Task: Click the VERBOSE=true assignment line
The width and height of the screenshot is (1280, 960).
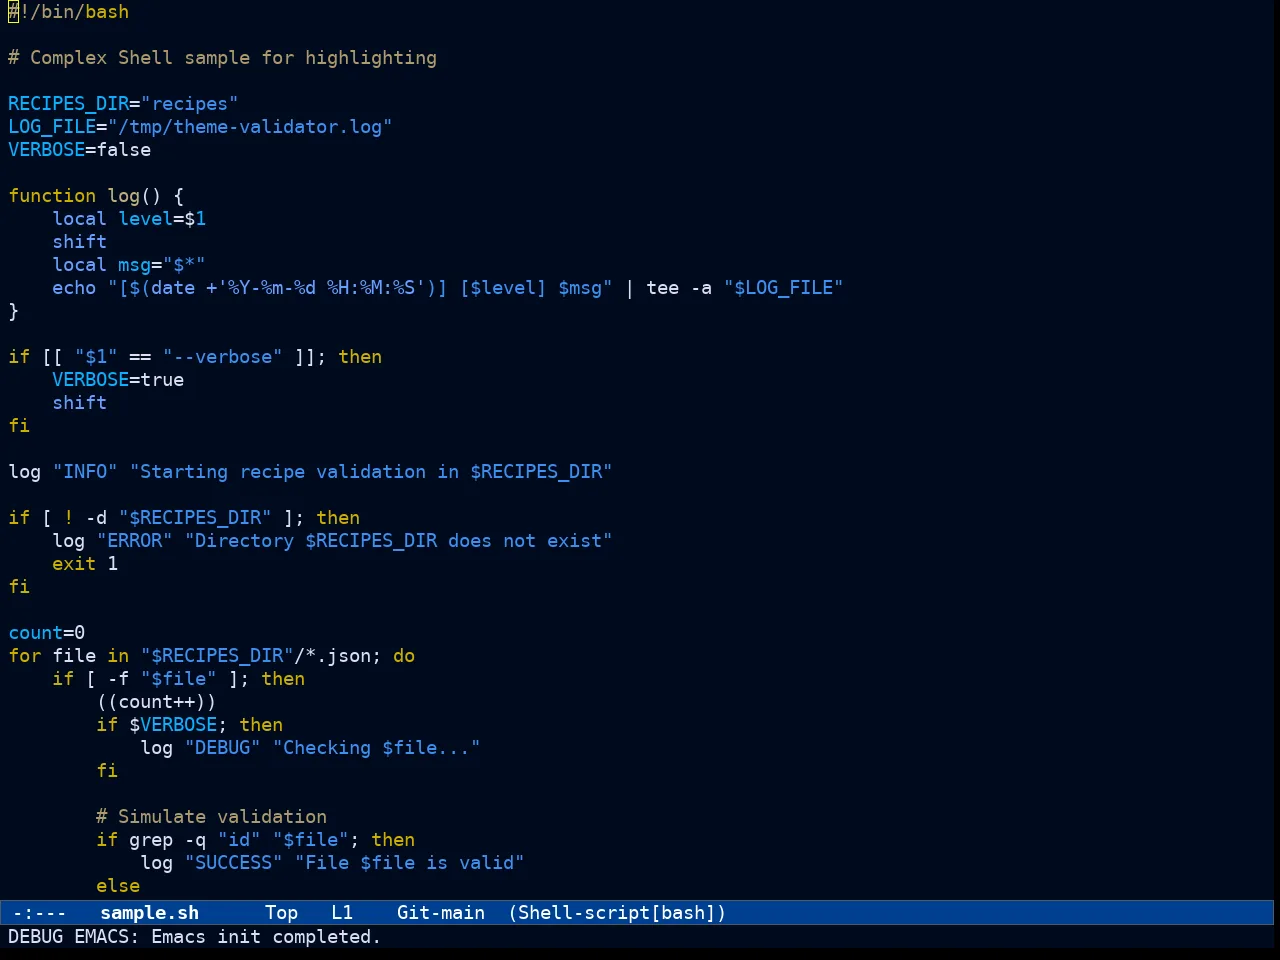Action: tap(118, 380)
